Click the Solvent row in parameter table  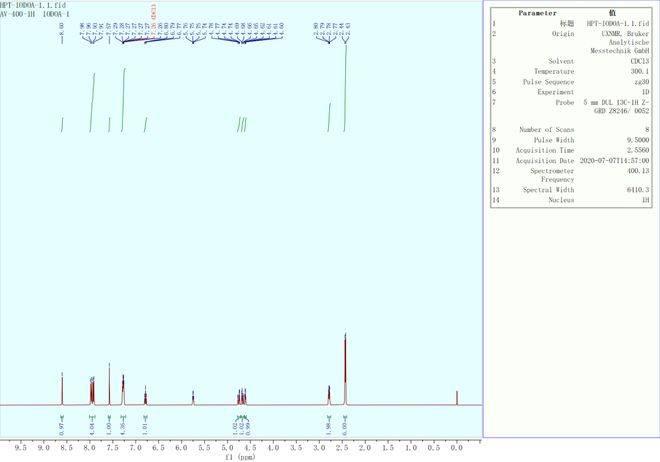pos(570,61)
